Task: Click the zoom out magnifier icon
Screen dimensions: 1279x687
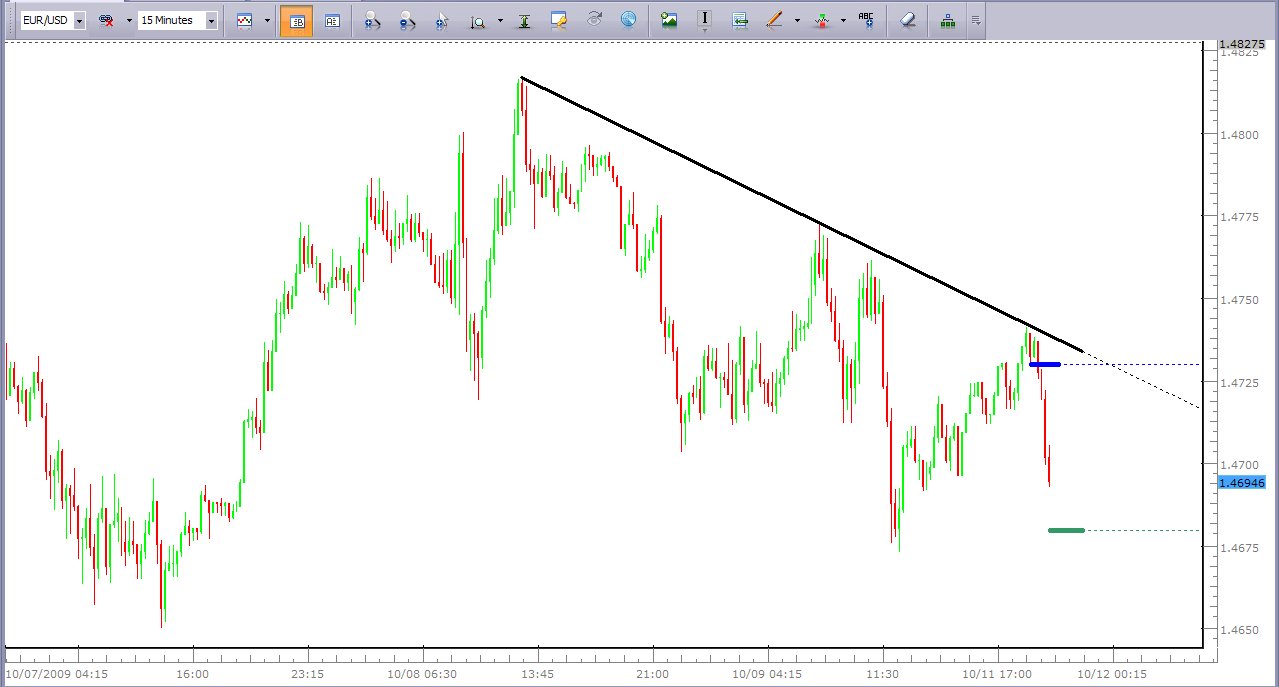Action: coord(407,20)
